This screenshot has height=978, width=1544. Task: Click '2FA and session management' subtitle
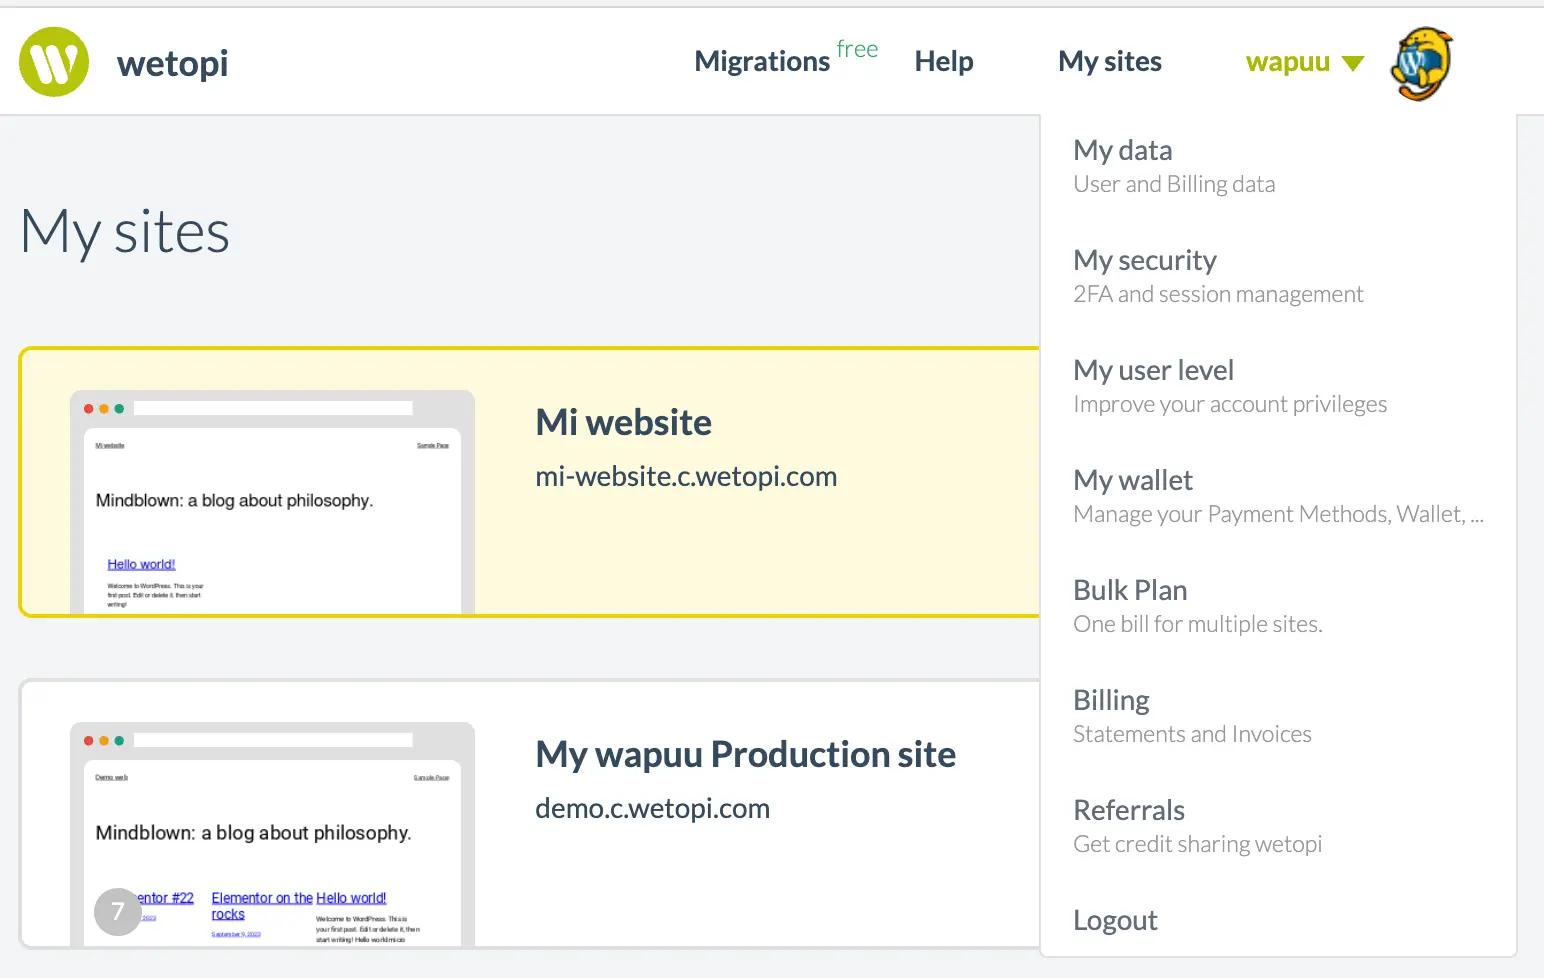tap(1218, 294)
